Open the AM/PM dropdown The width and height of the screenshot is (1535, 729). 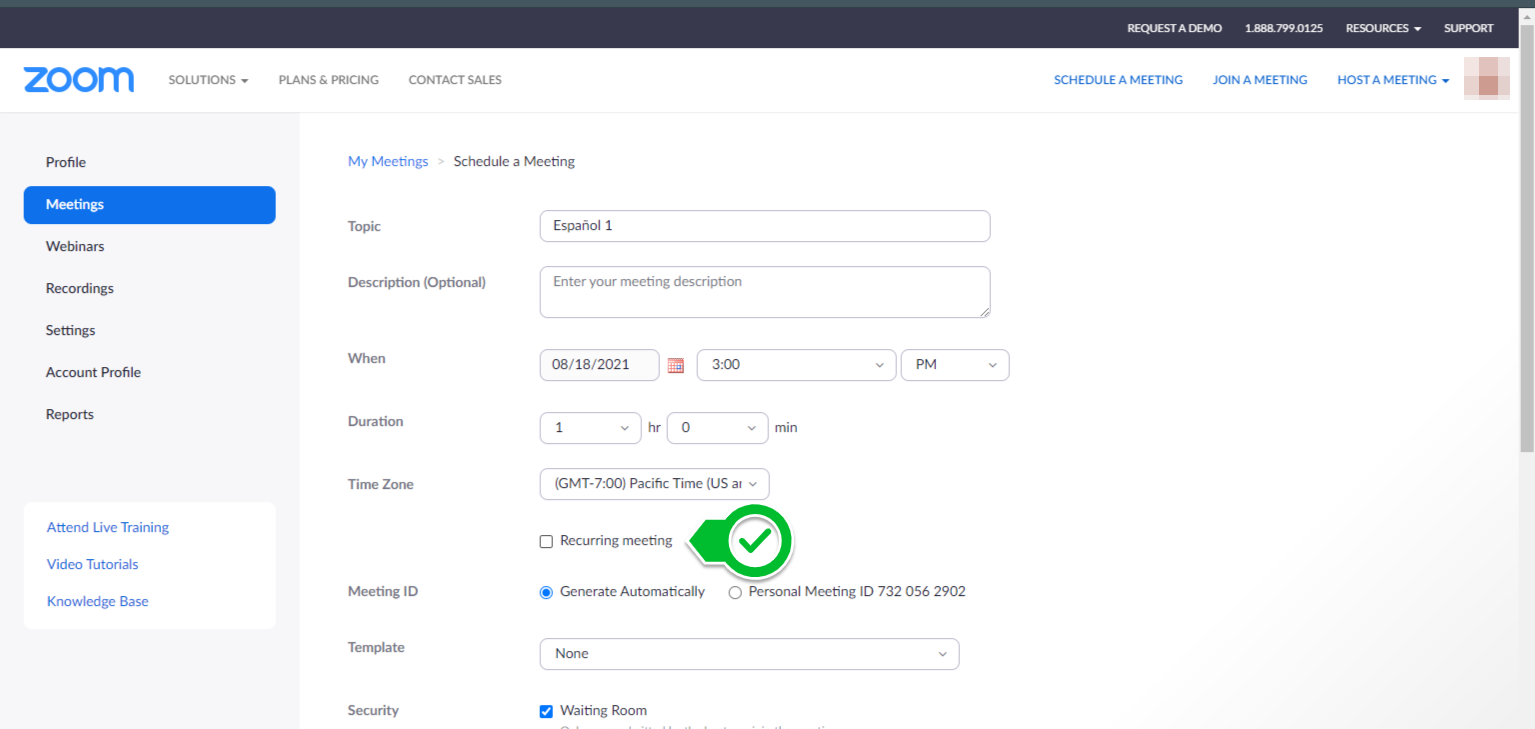pyautogui.click(x=954, y=365)
